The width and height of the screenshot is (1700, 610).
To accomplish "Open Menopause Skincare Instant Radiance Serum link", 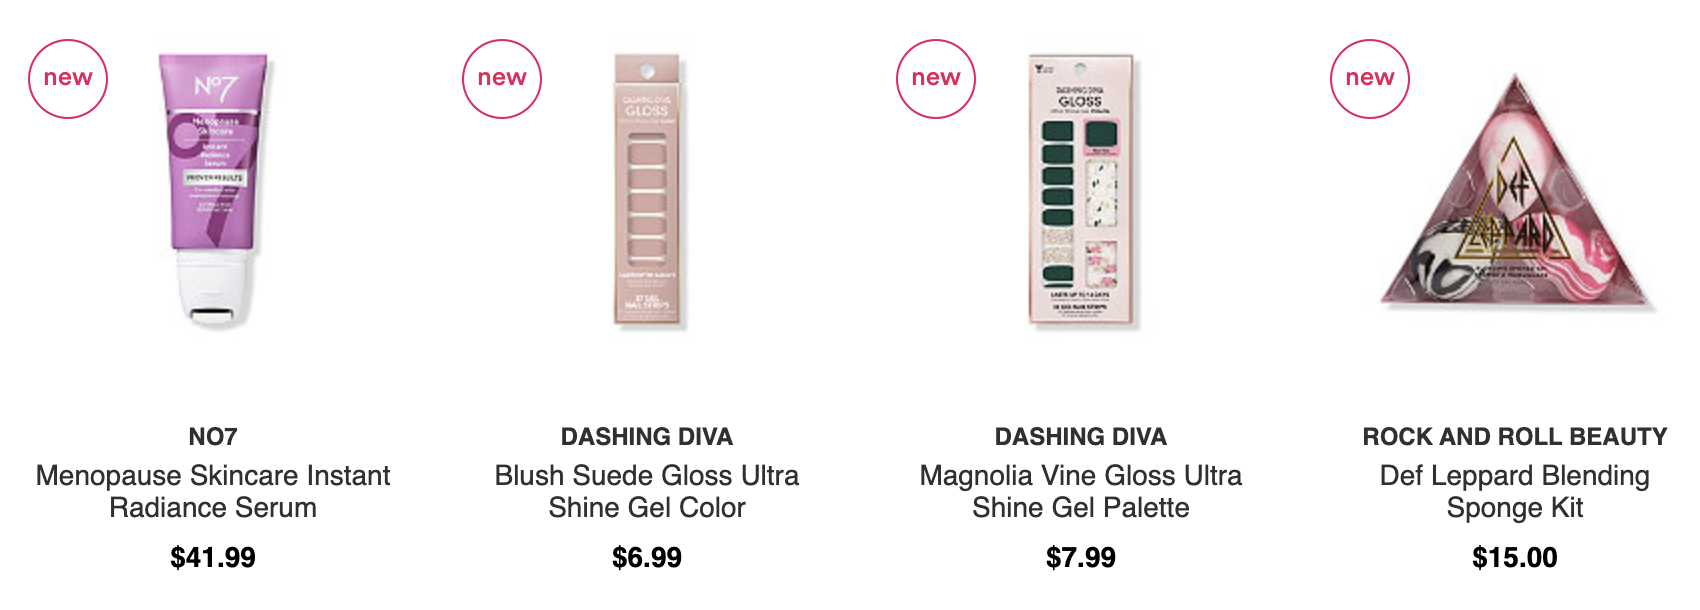I will point(213,491).
